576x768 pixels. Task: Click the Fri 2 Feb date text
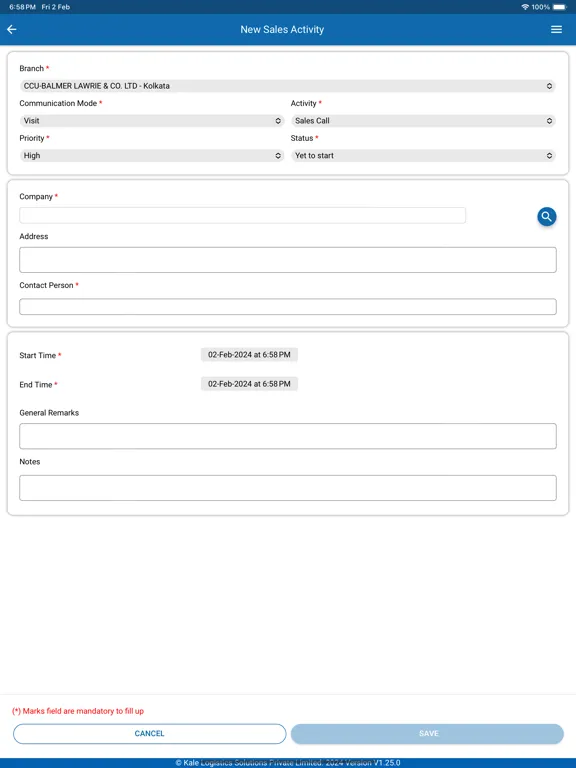(56, 7)
